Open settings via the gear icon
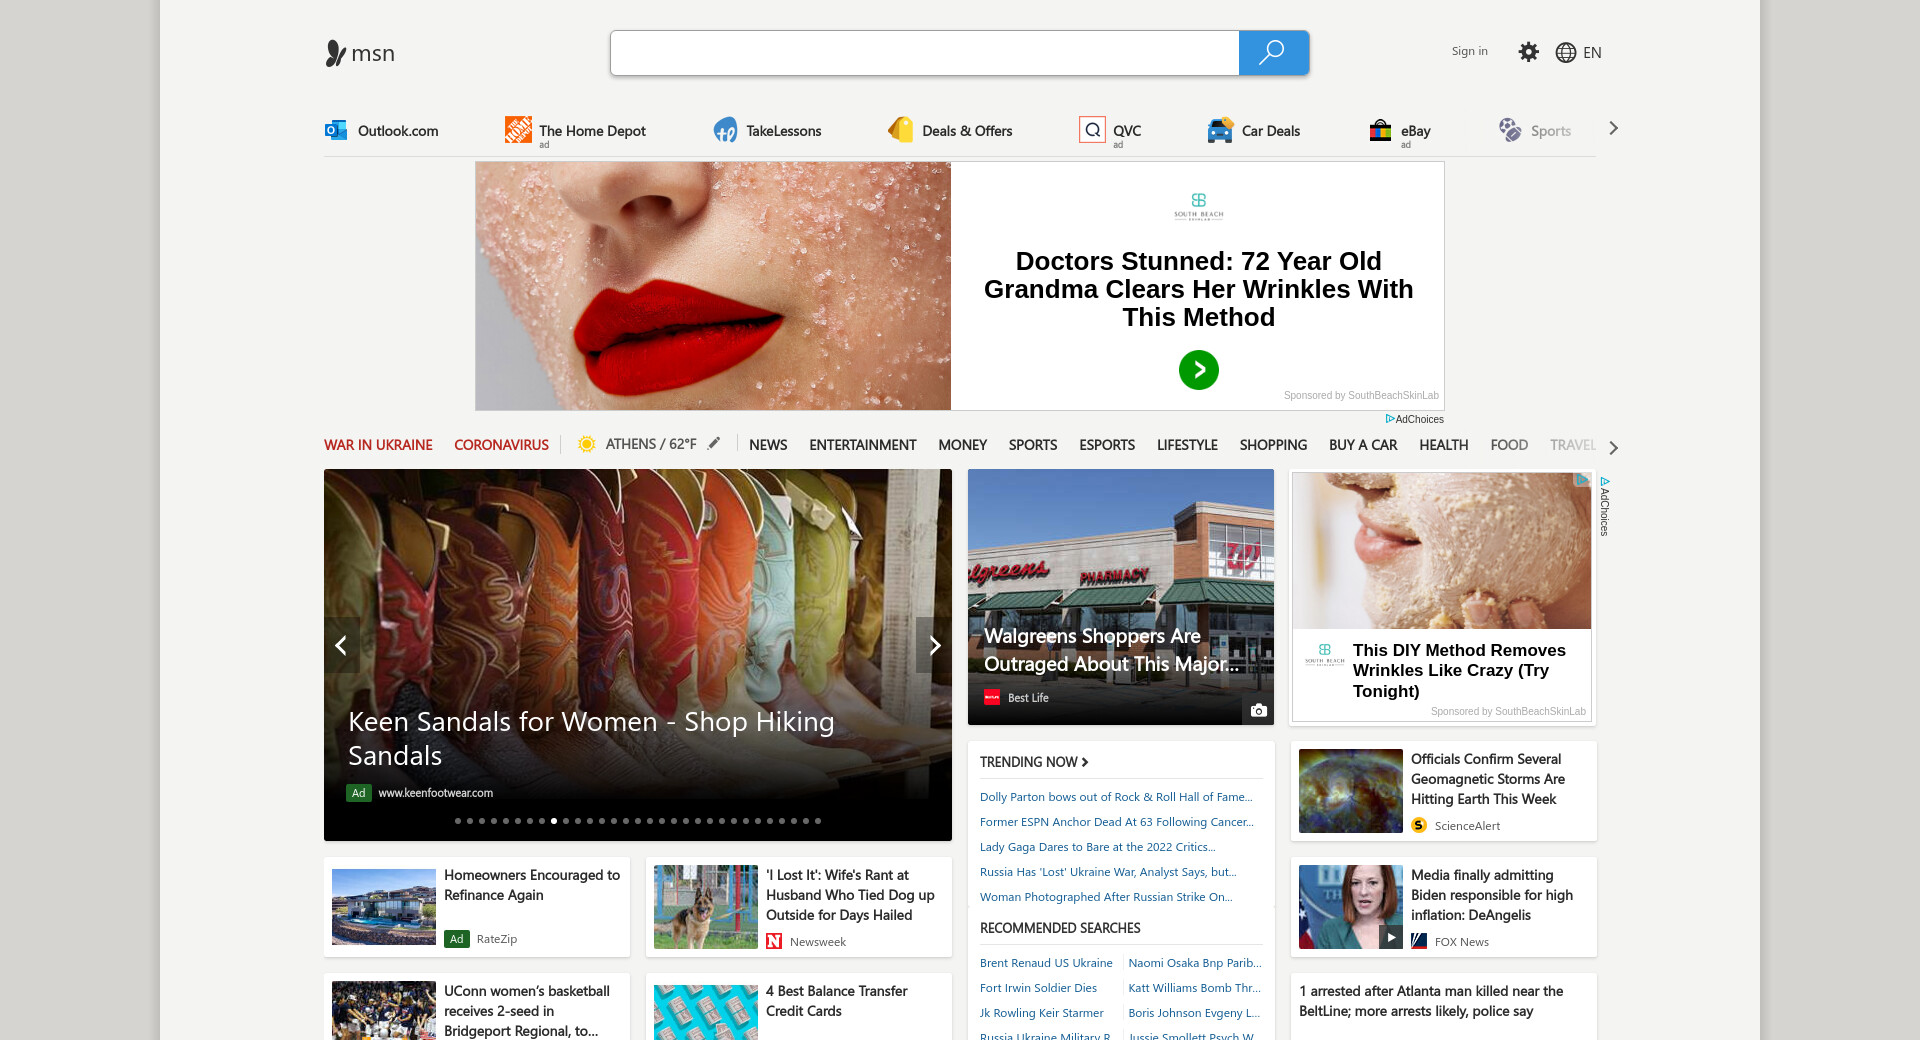This screenshot has height=1040, width=1920. pos(1528,52)
